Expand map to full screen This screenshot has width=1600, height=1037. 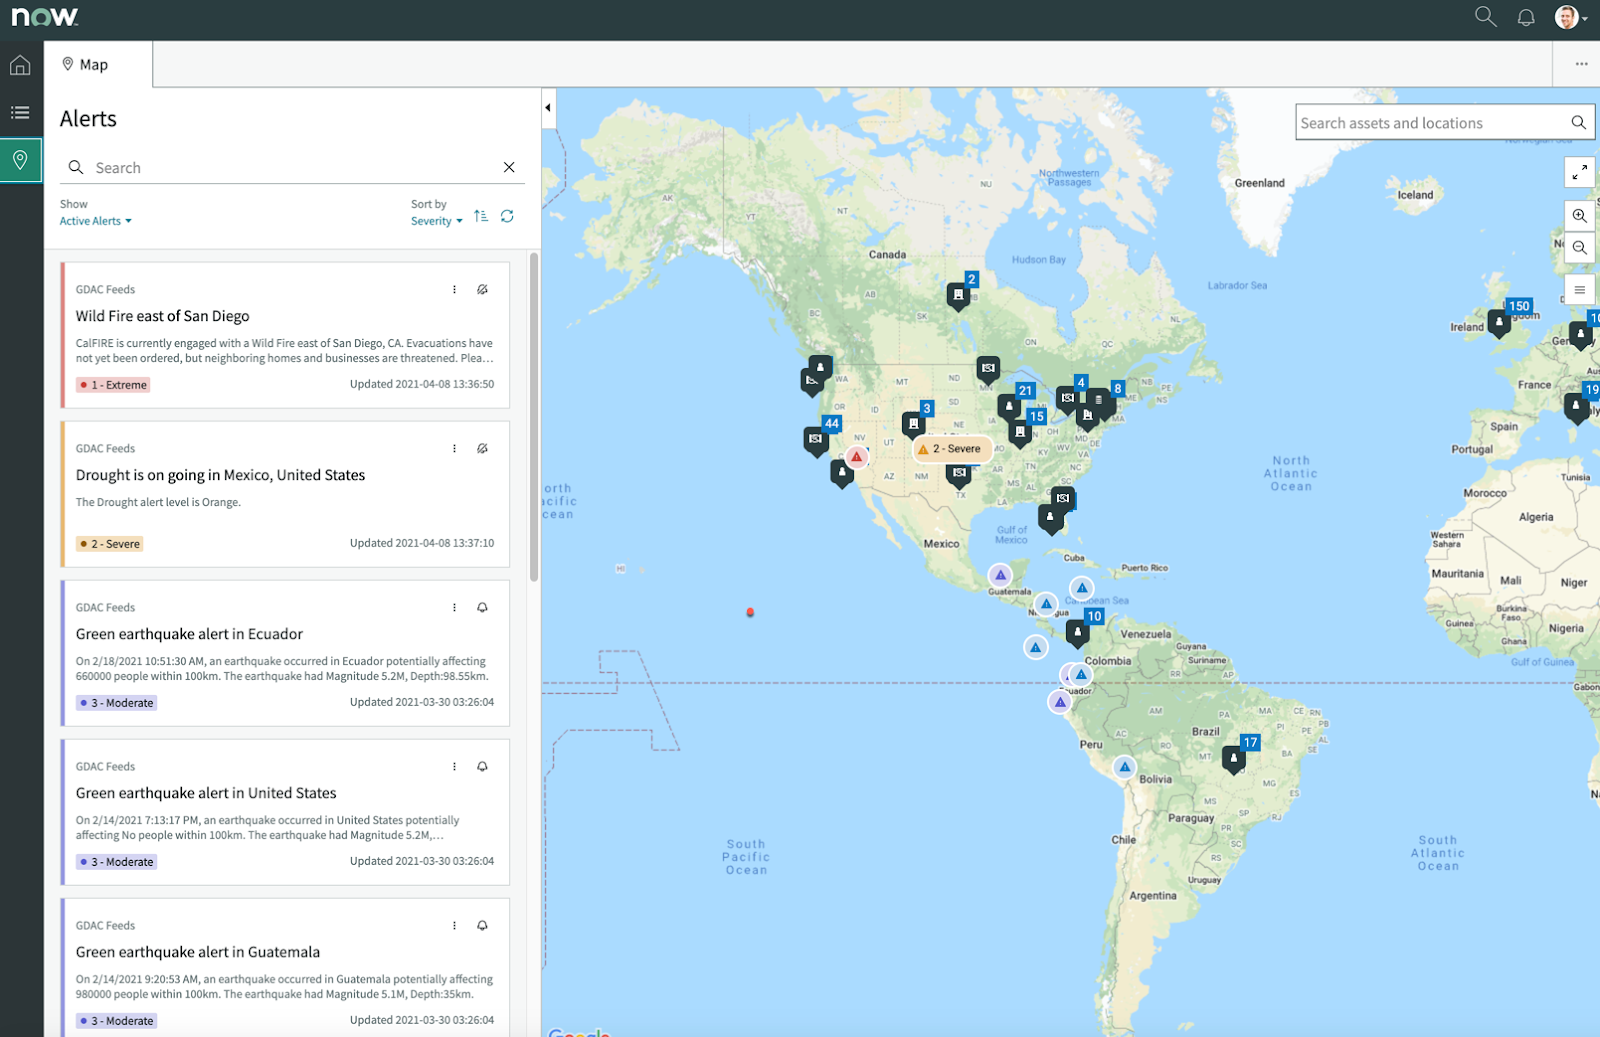pyautogui.click(x=1579, y=172)
